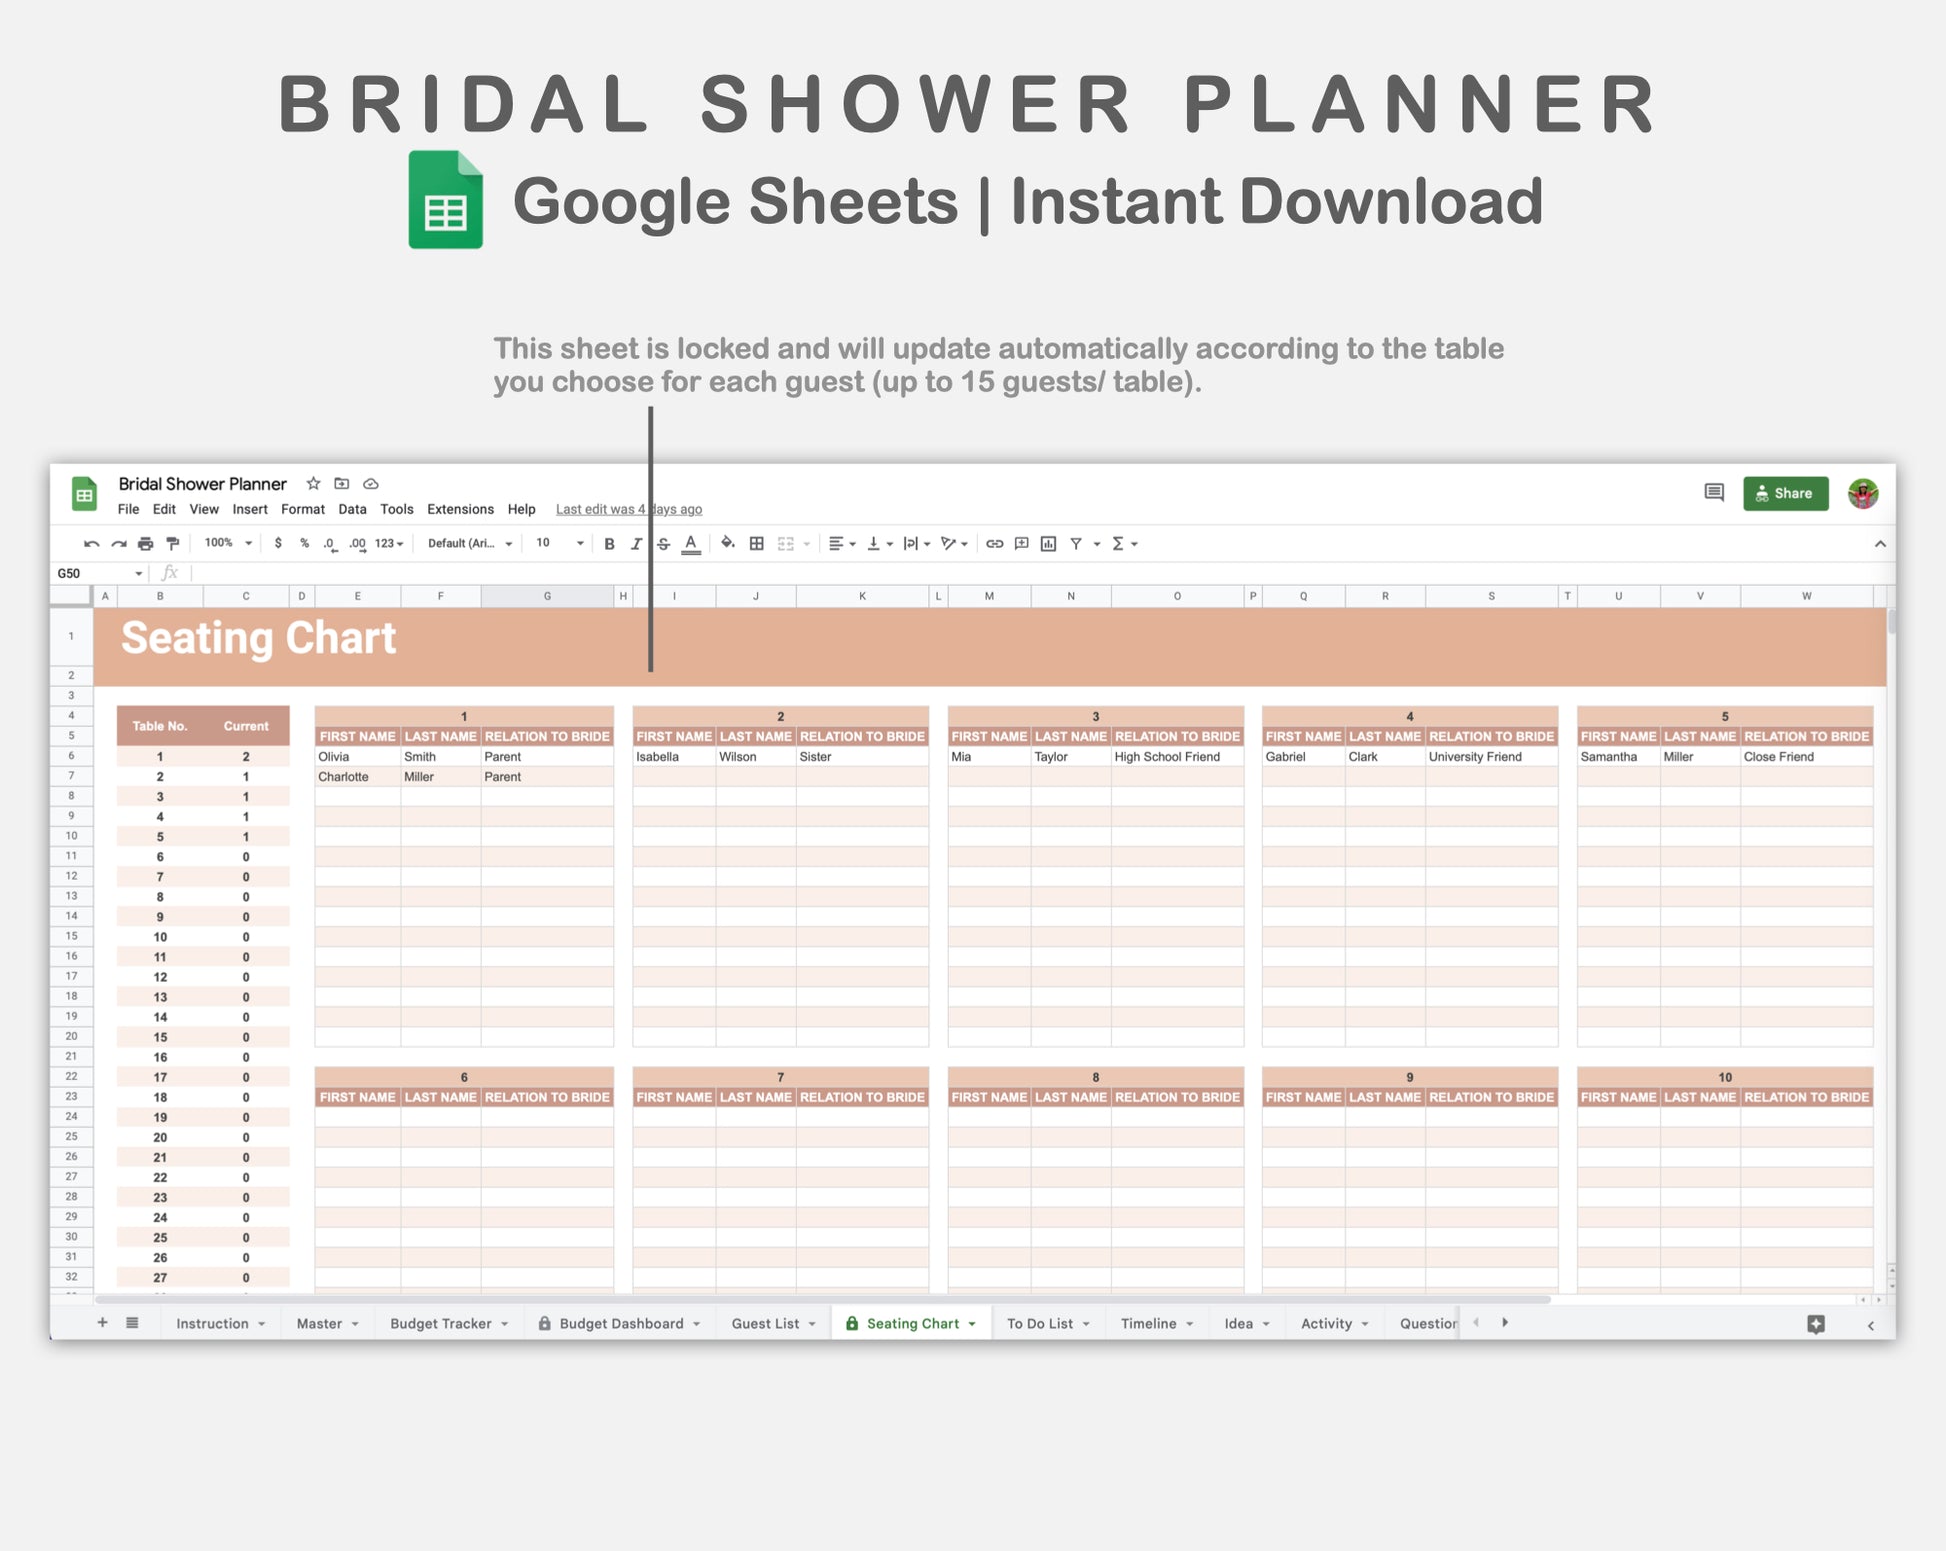Open the text color picker
1946x1551 pixels.
click(x=691, y=544)
